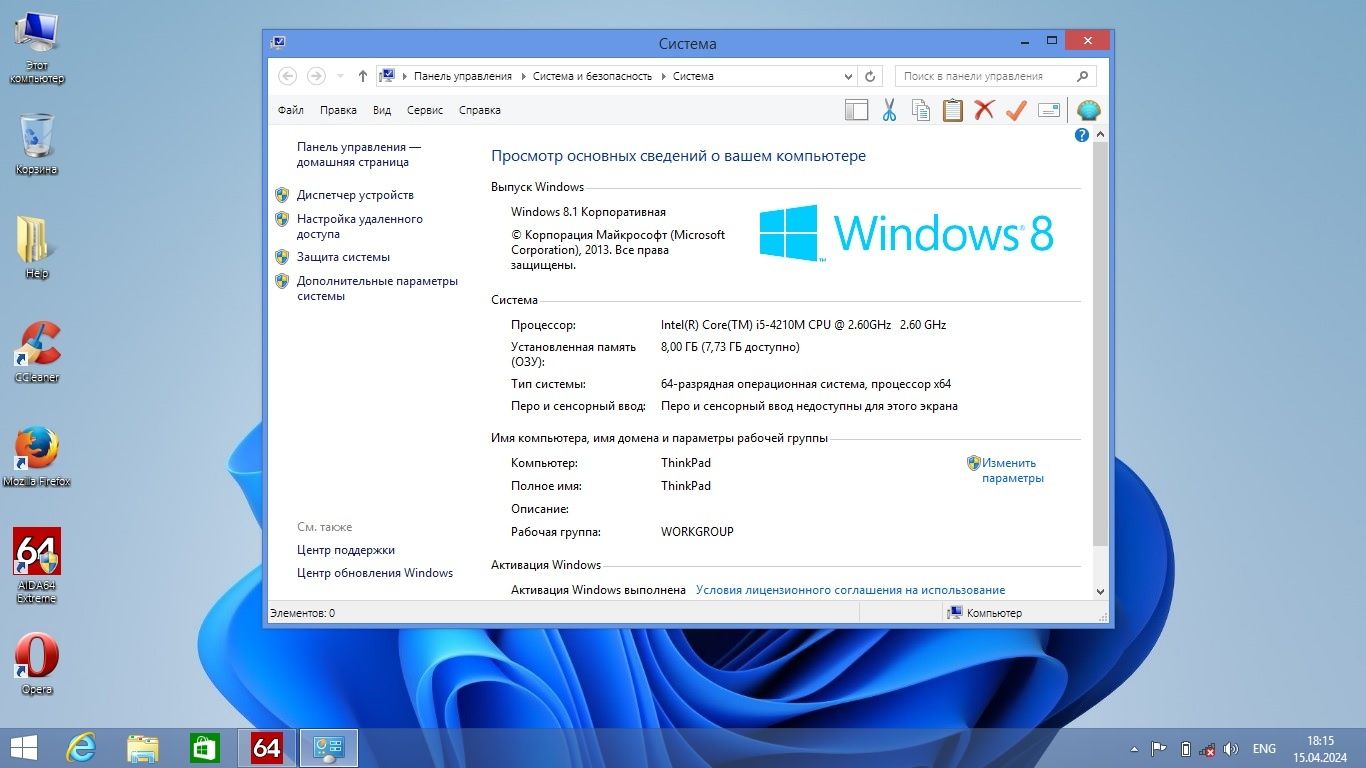
Task: Open Центр поддержки link
Action: click(x=346, y=550)
